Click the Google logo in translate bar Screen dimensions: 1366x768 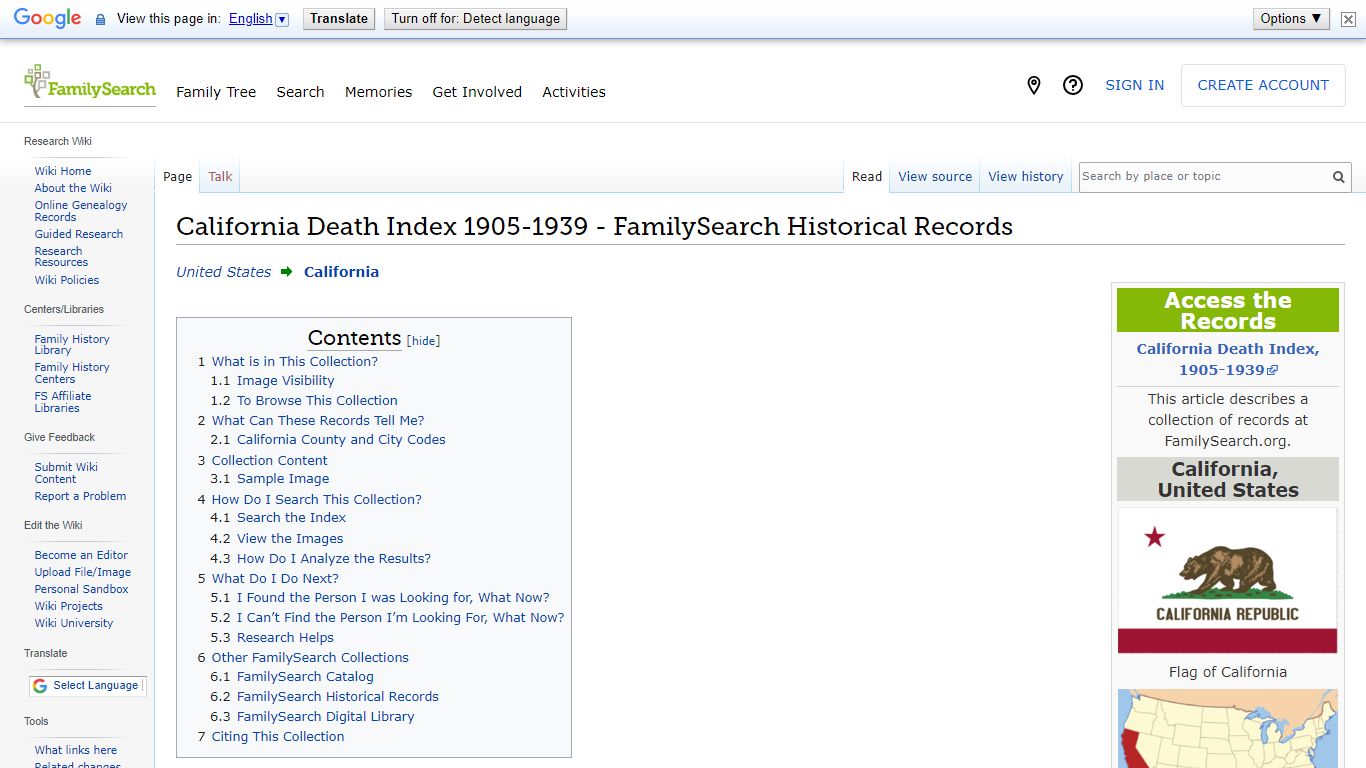pos(47,19)
